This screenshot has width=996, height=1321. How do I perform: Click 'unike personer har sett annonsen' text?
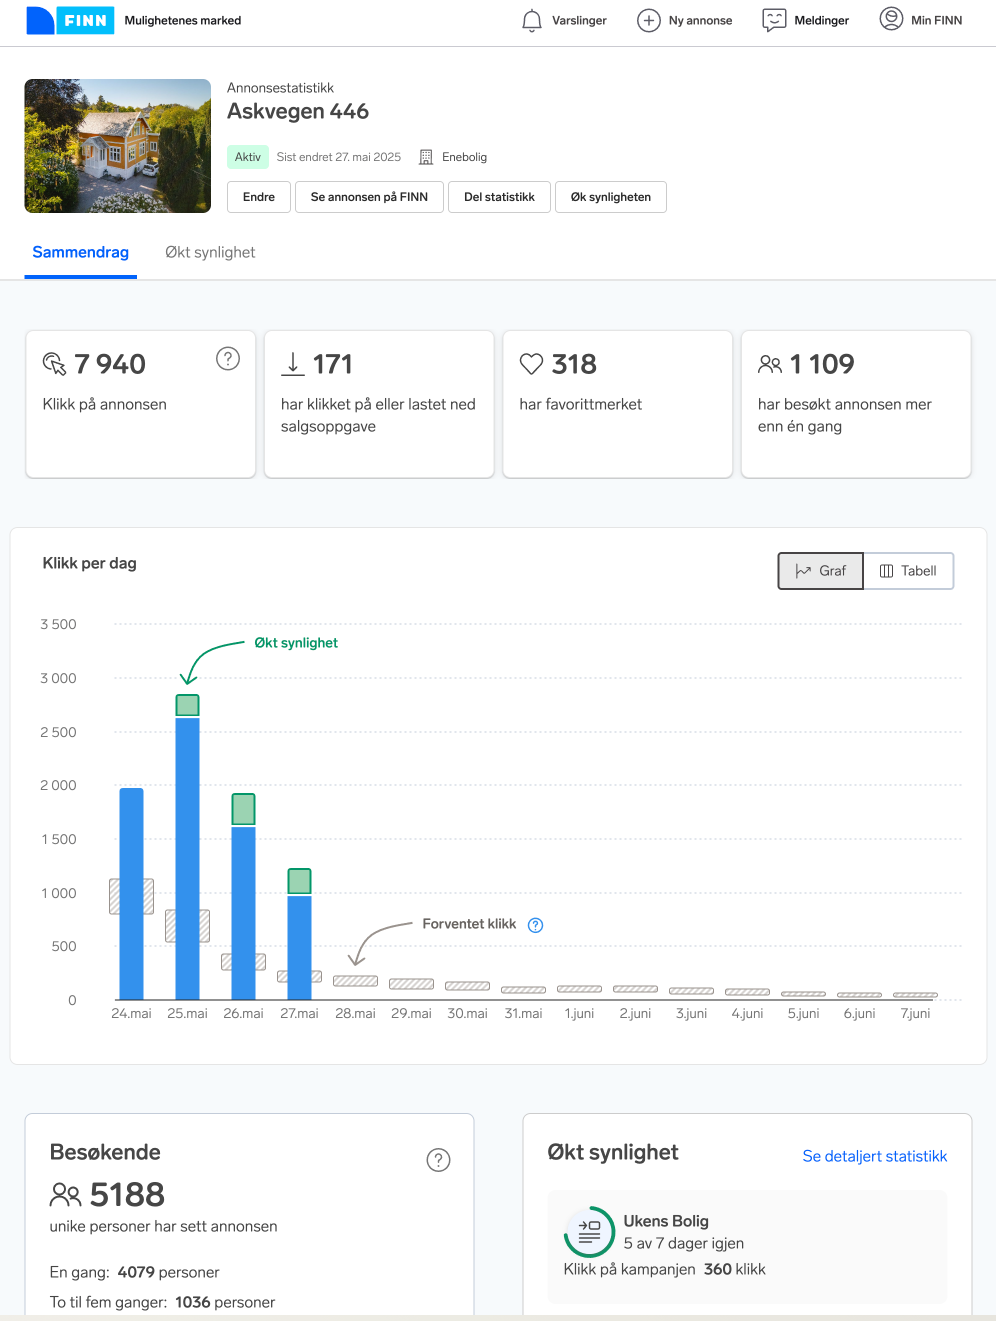click(x=164, y=1226)
